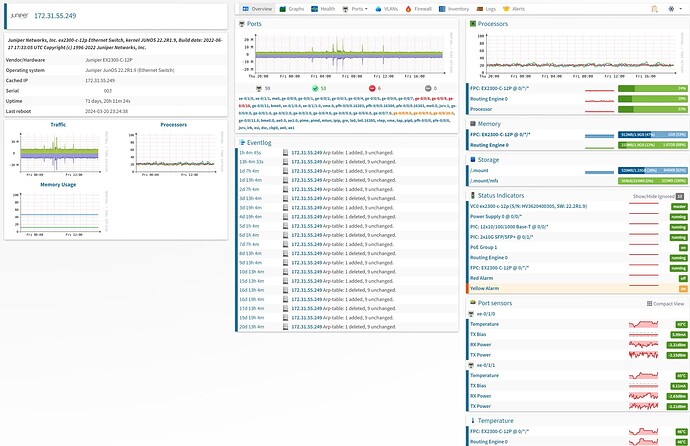Click the xe-0/1/0 port sensor icon

(x=471, y=314)
